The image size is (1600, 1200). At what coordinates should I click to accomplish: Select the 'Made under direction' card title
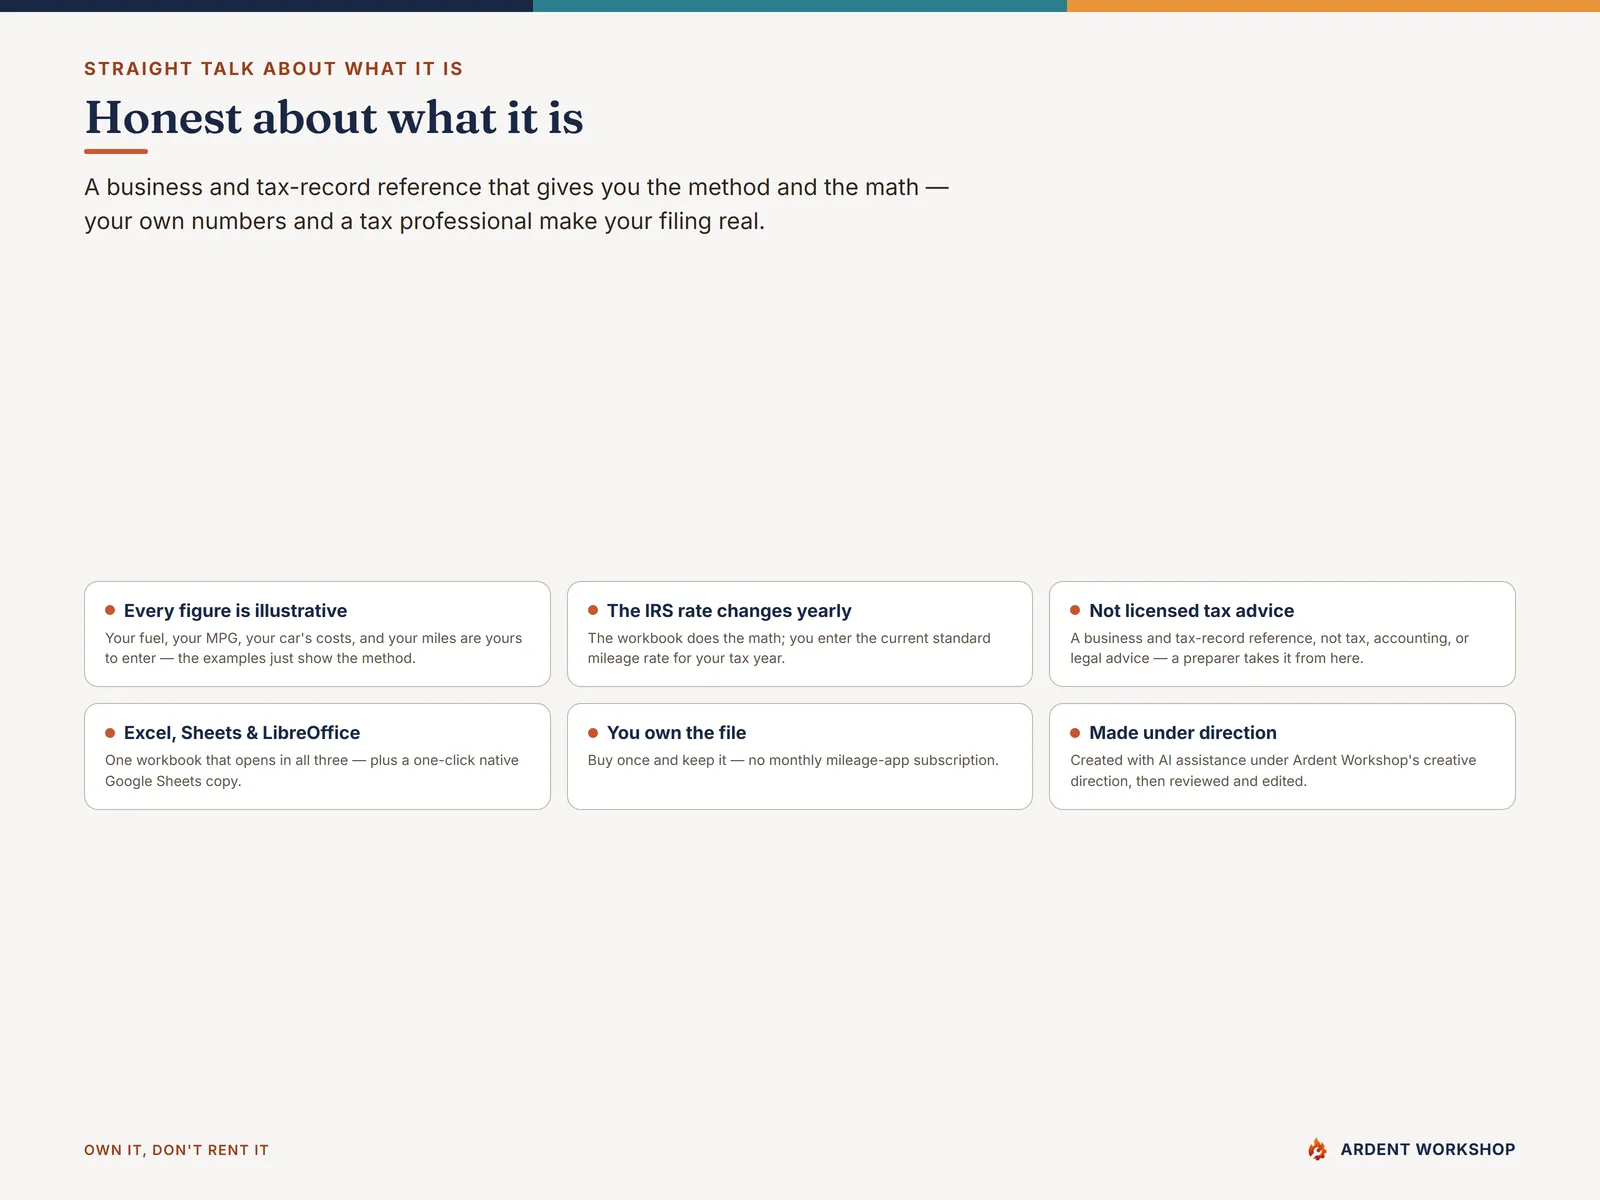pyautogui.click(x=1182, y=733)
